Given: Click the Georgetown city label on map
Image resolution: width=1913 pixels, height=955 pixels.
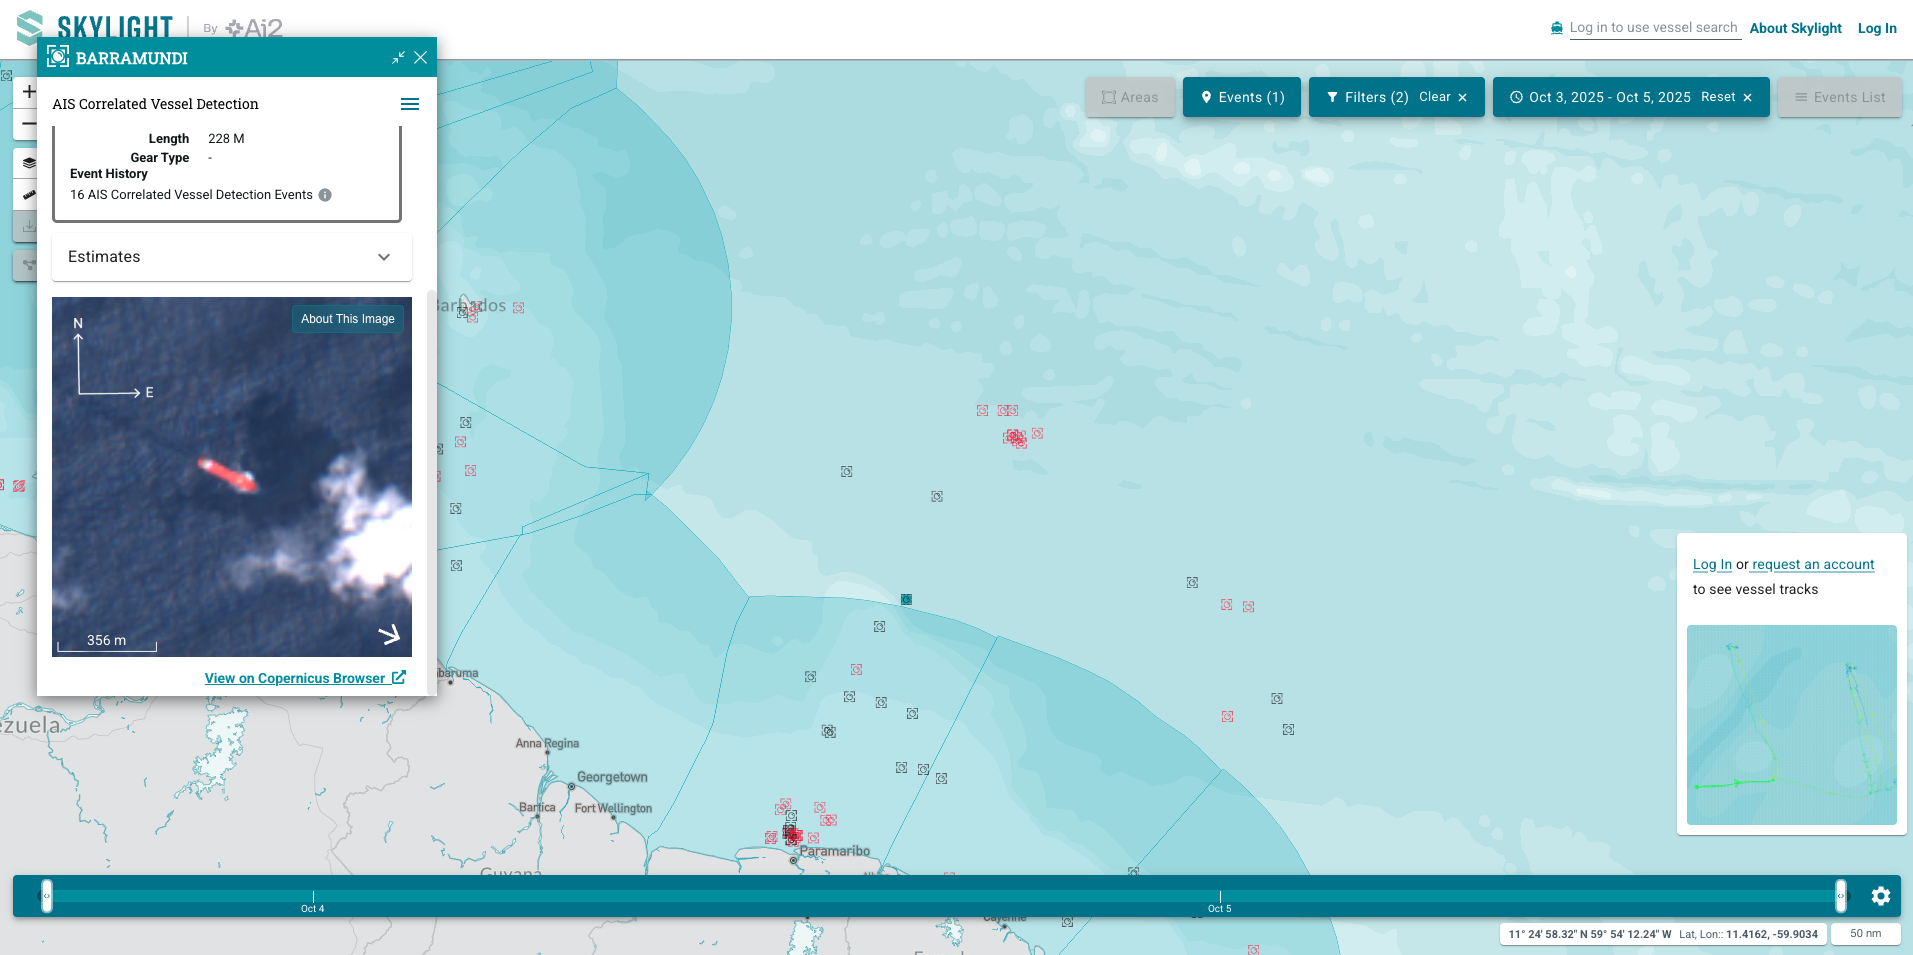Looking at the screenshot, I should (x=612, y=777).
